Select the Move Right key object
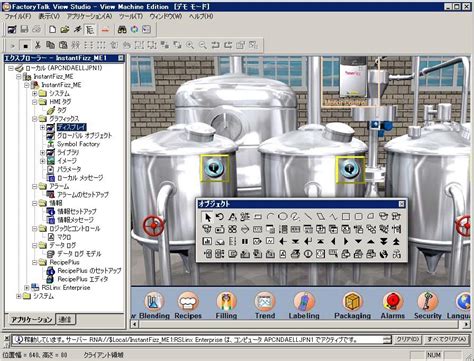This screenshot has width=474, height=361. (x=346, y=241)
